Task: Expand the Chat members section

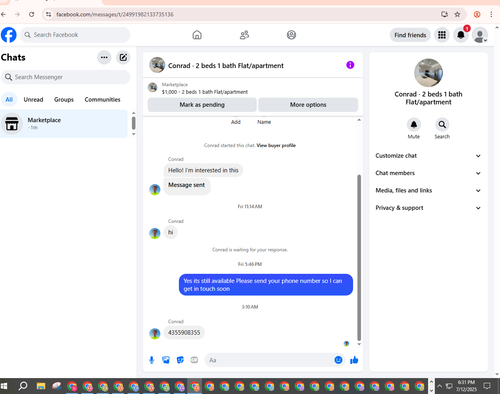Action: 428,173
